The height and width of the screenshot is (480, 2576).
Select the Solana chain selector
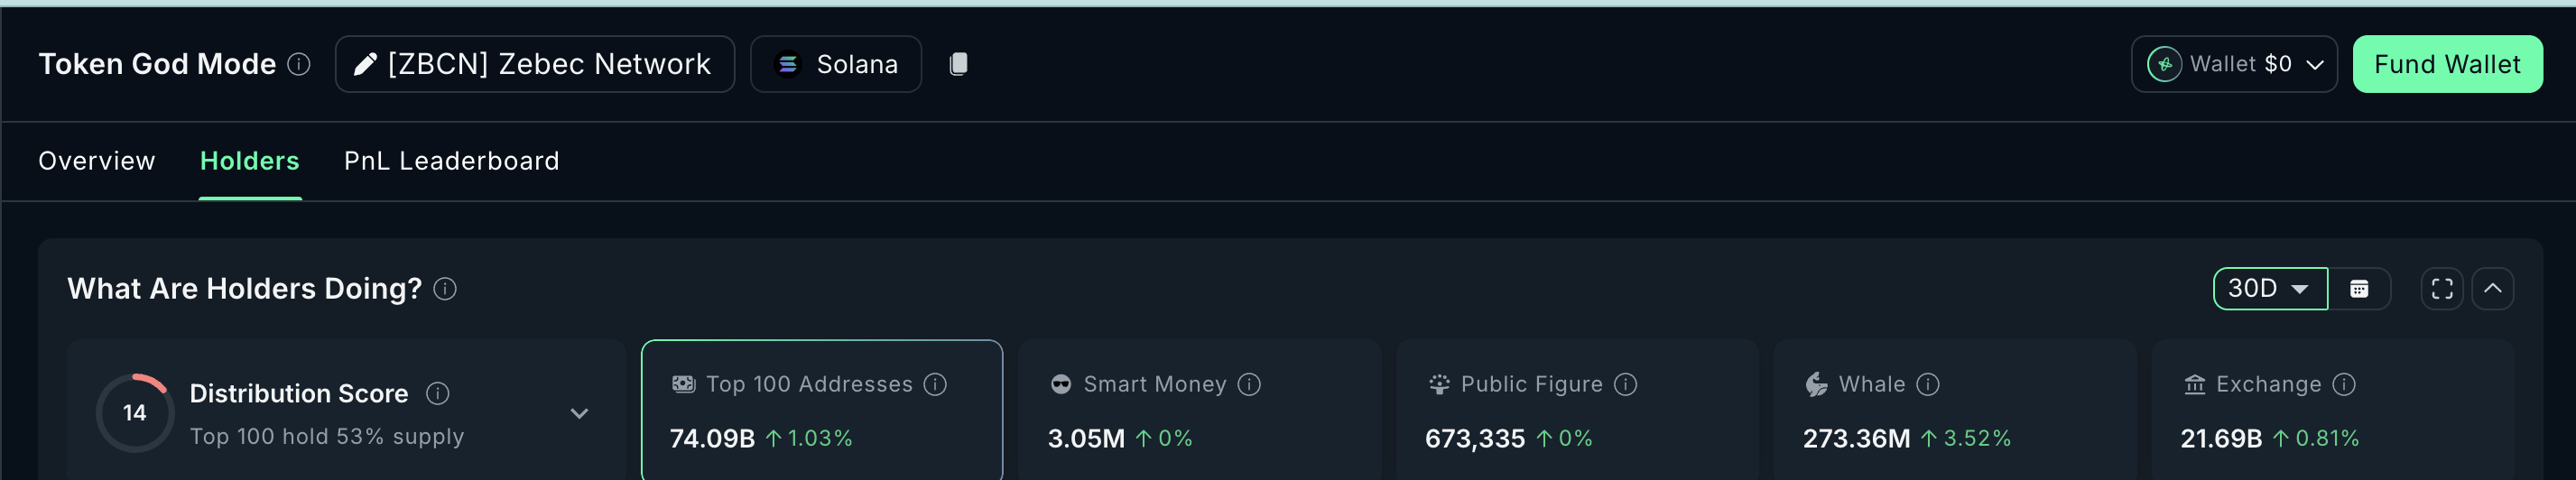835,64
